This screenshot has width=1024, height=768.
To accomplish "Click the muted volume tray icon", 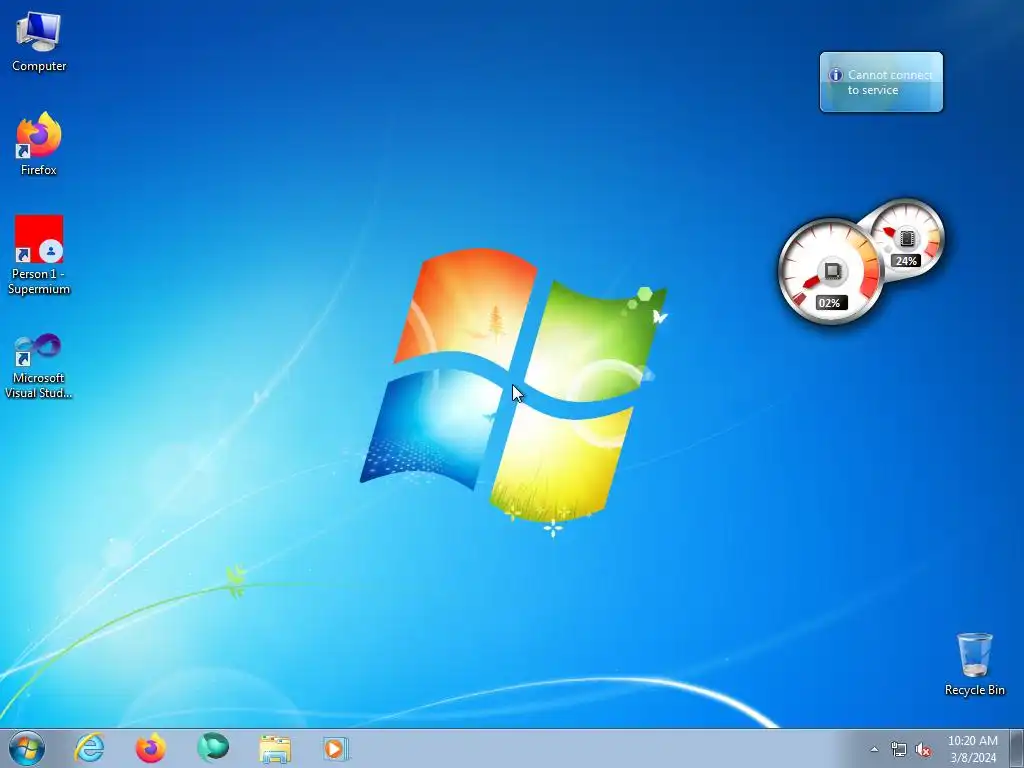I will click(923, 750).
